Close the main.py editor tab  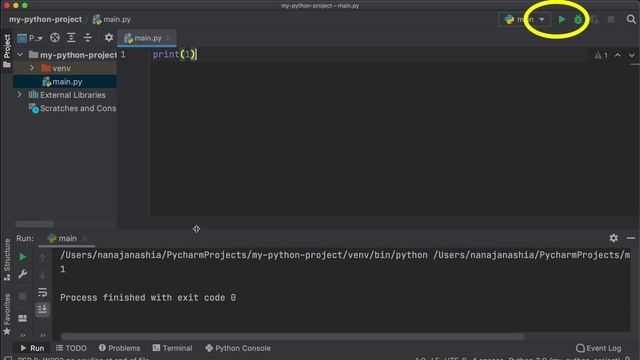click(x=169, y=38)
